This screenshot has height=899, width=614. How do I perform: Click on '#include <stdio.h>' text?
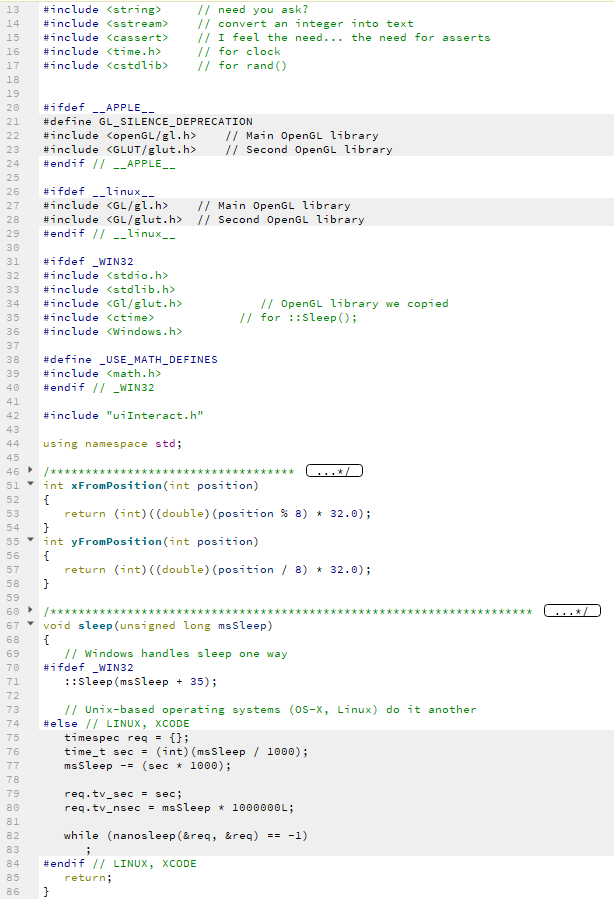[x=105, y=276]
